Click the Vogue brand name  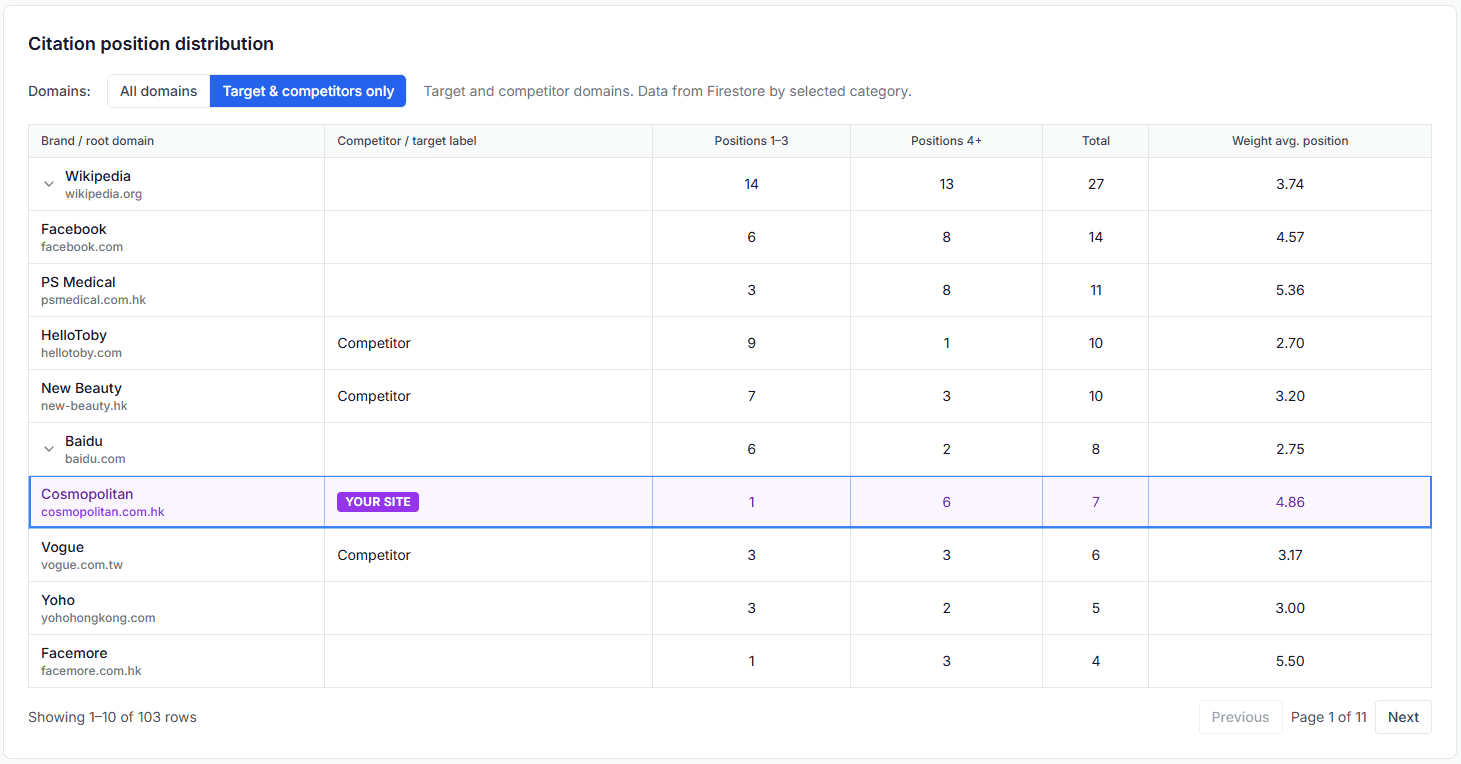tap(62, 547)
